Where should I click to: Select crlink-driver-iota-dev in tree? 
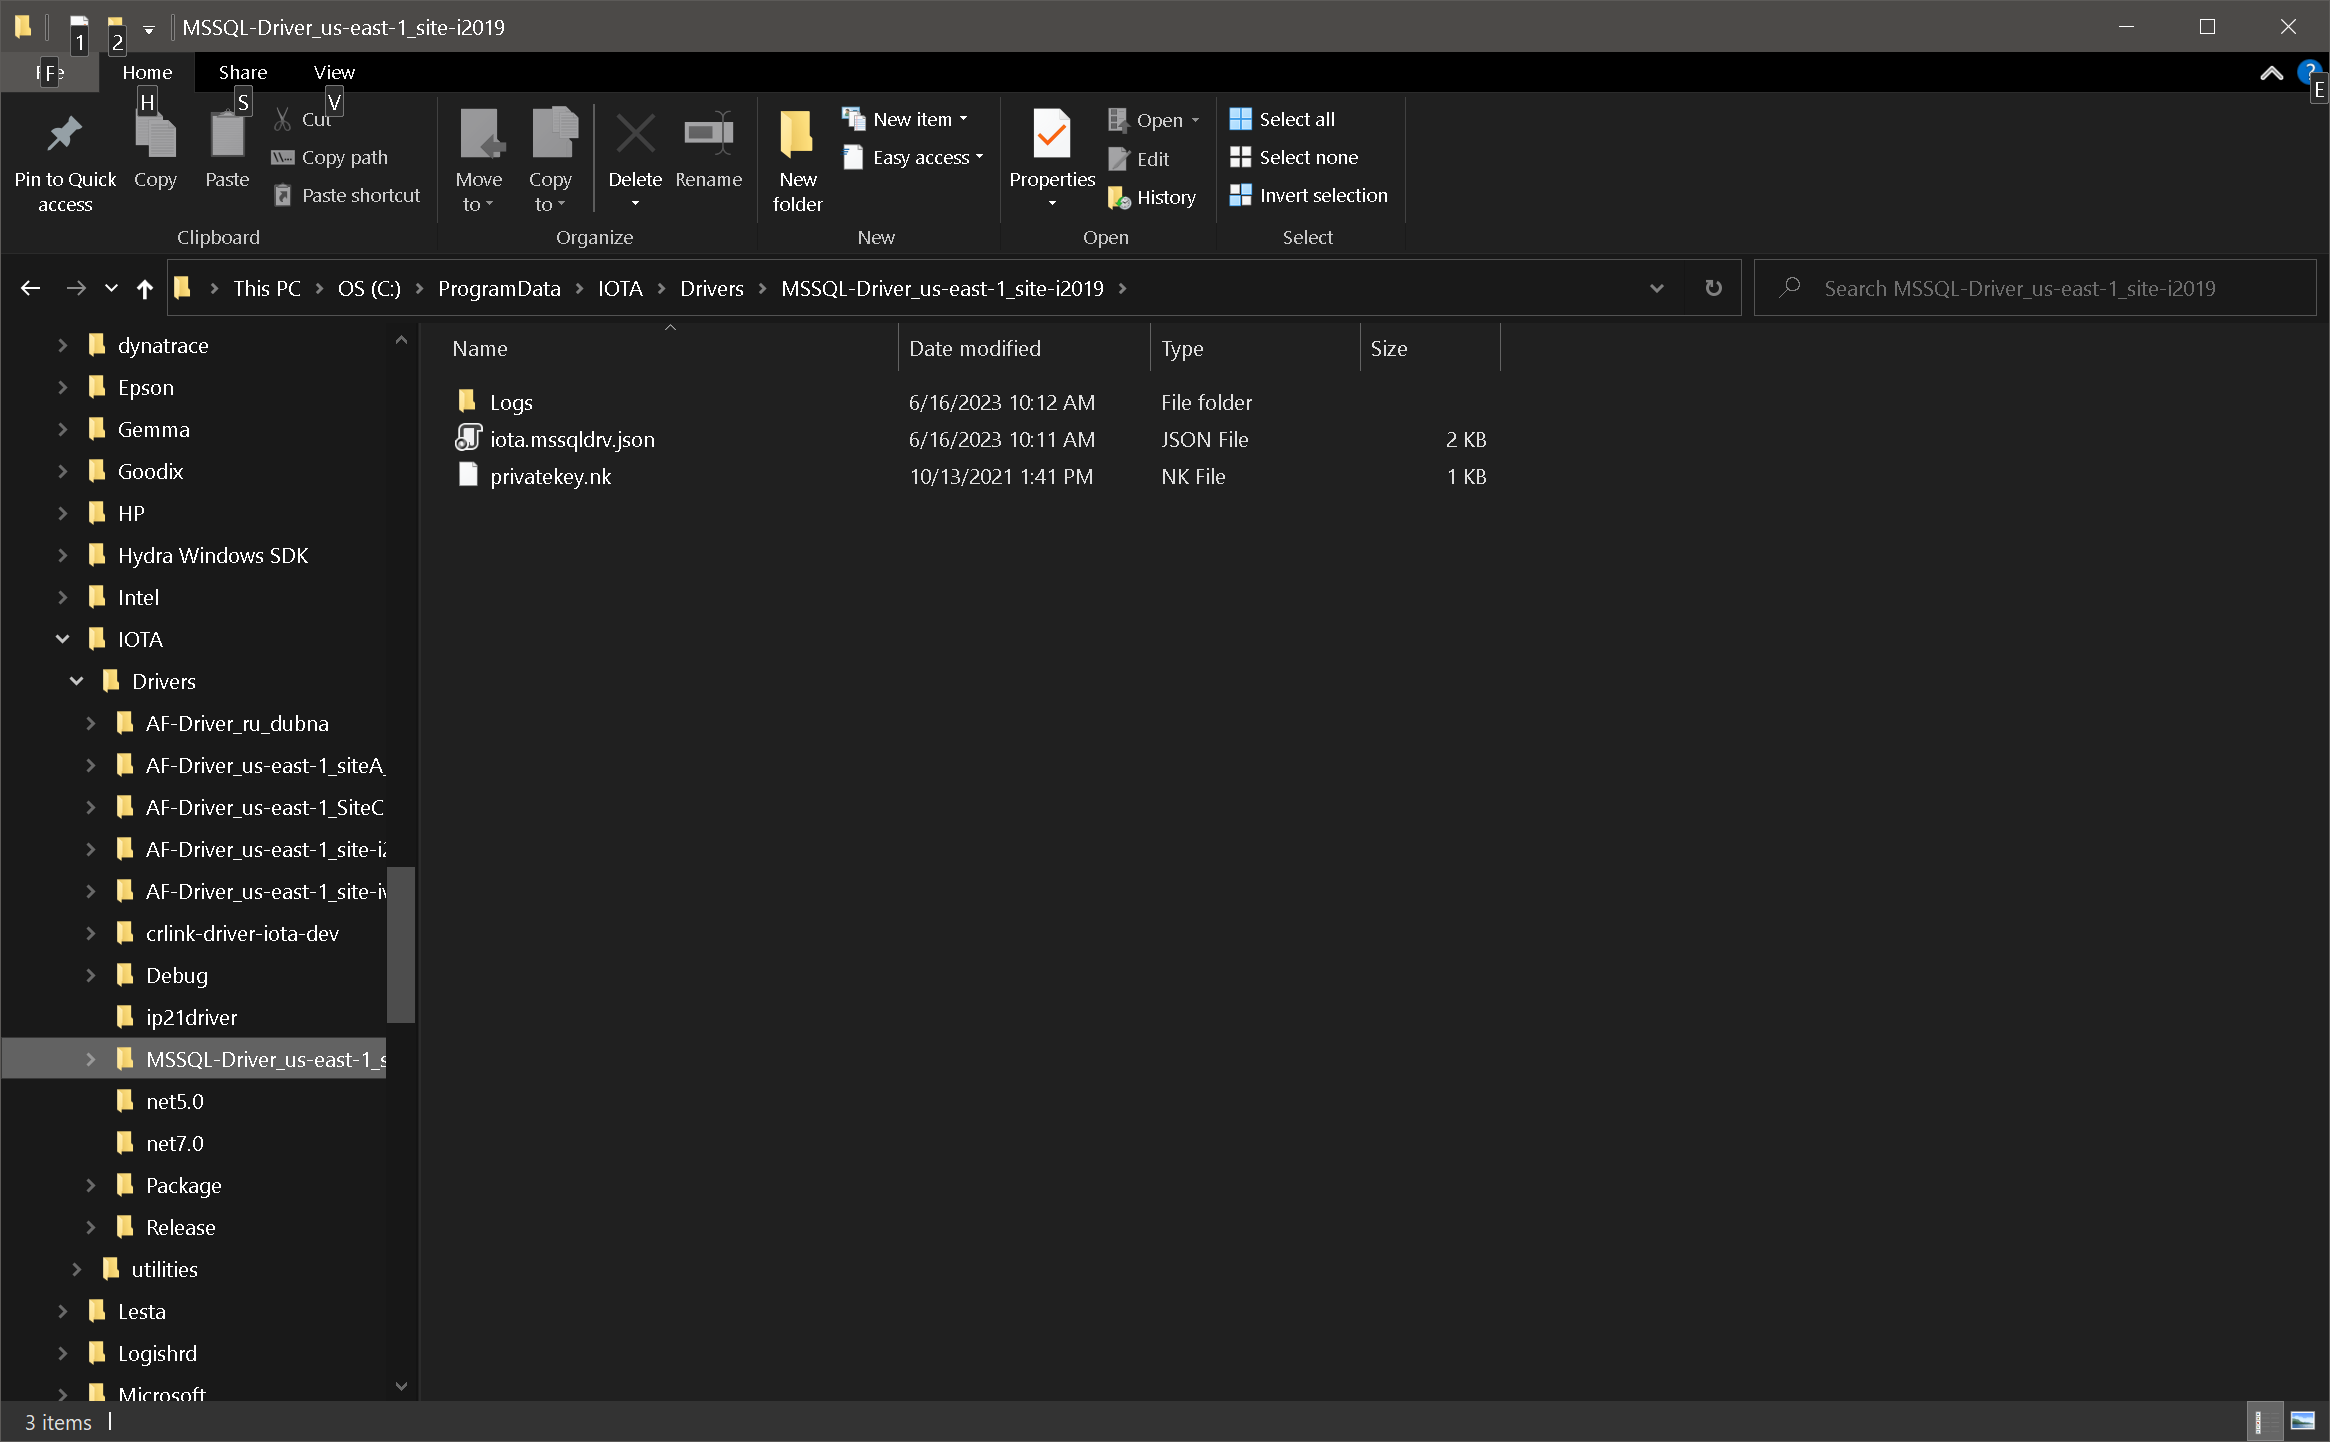tap(242, 933)
